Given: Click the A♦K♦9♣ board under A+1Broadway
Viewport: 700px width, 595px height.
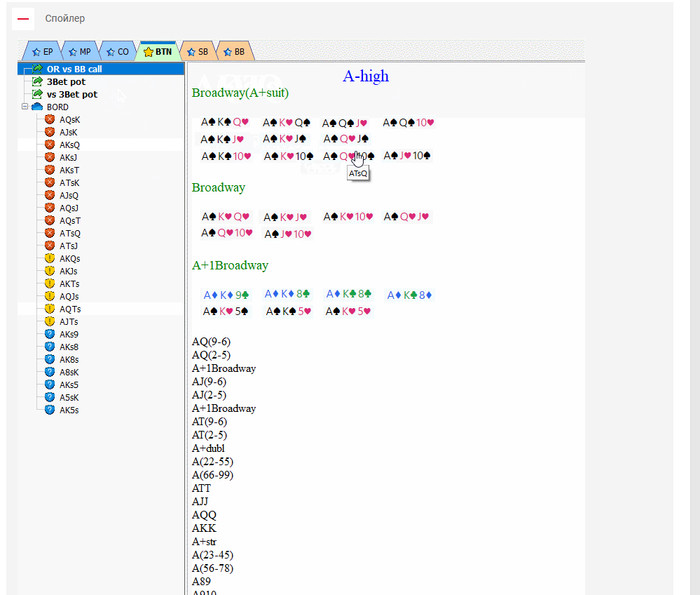Looking at the screenshot, I should [x=226, y=295].
